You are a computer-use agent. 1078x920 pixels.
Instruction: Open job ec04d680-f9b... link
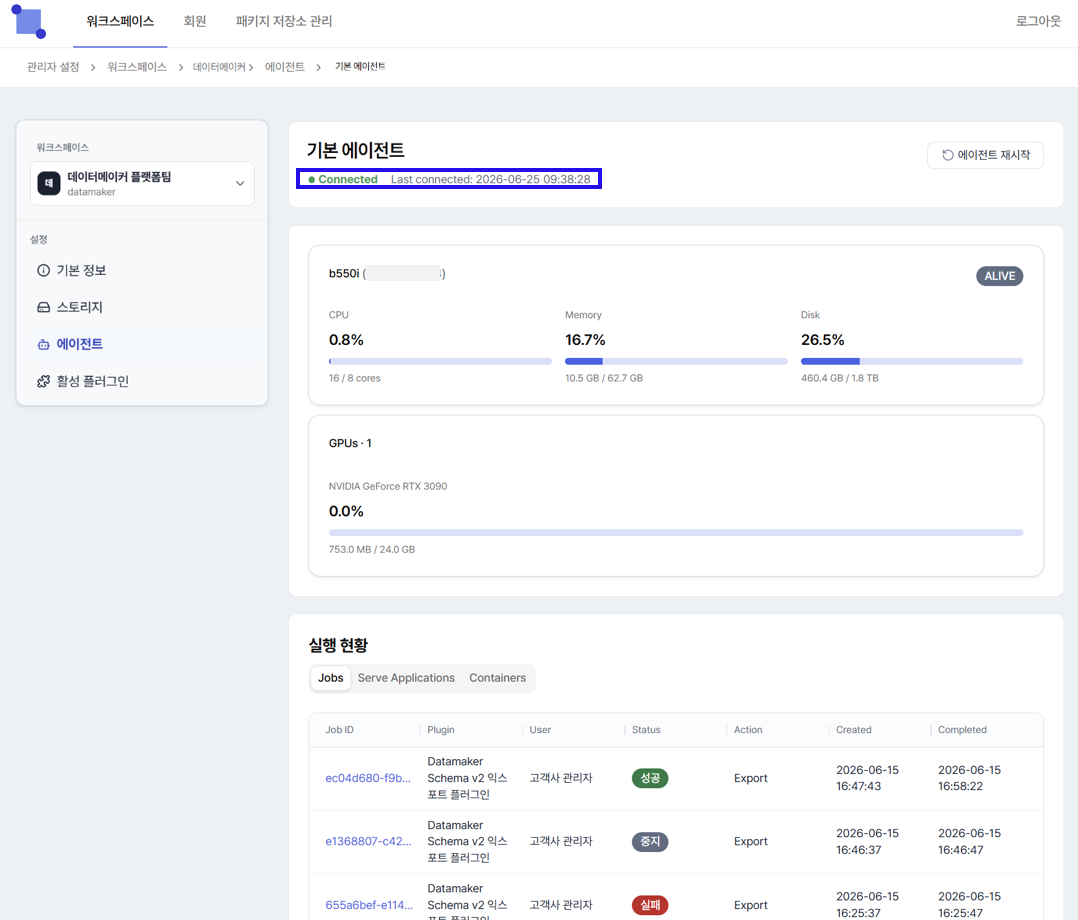click(x=368, y=778)
